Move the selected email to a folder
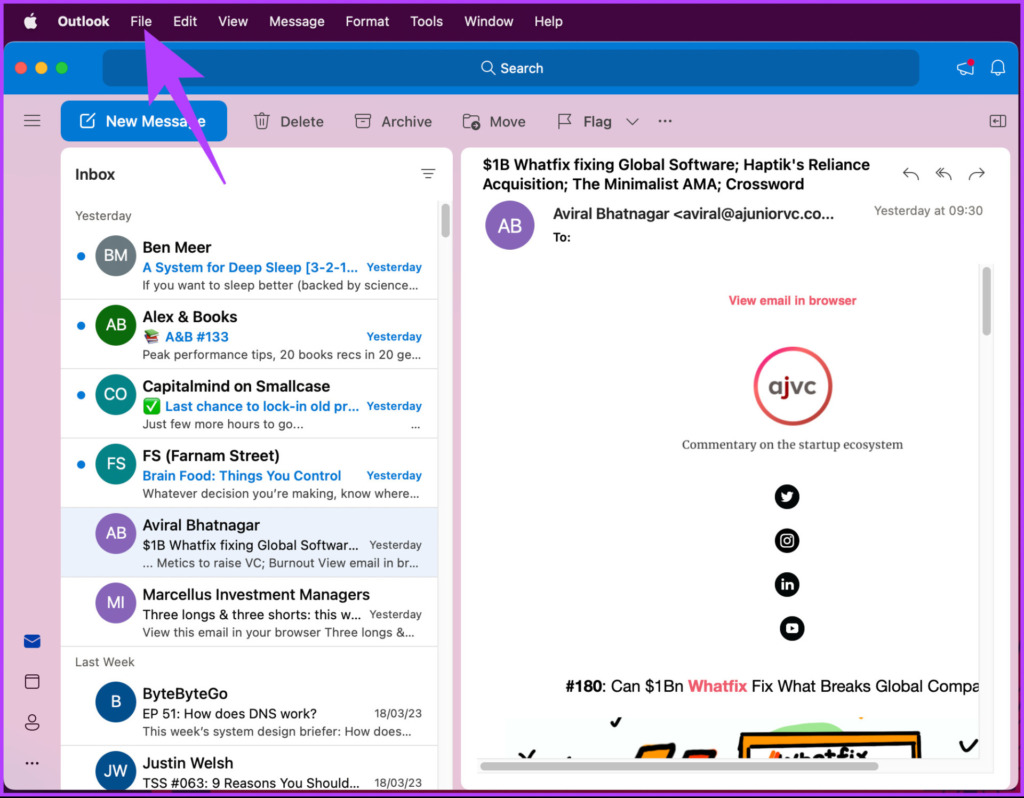 click(x=494, y=121)
